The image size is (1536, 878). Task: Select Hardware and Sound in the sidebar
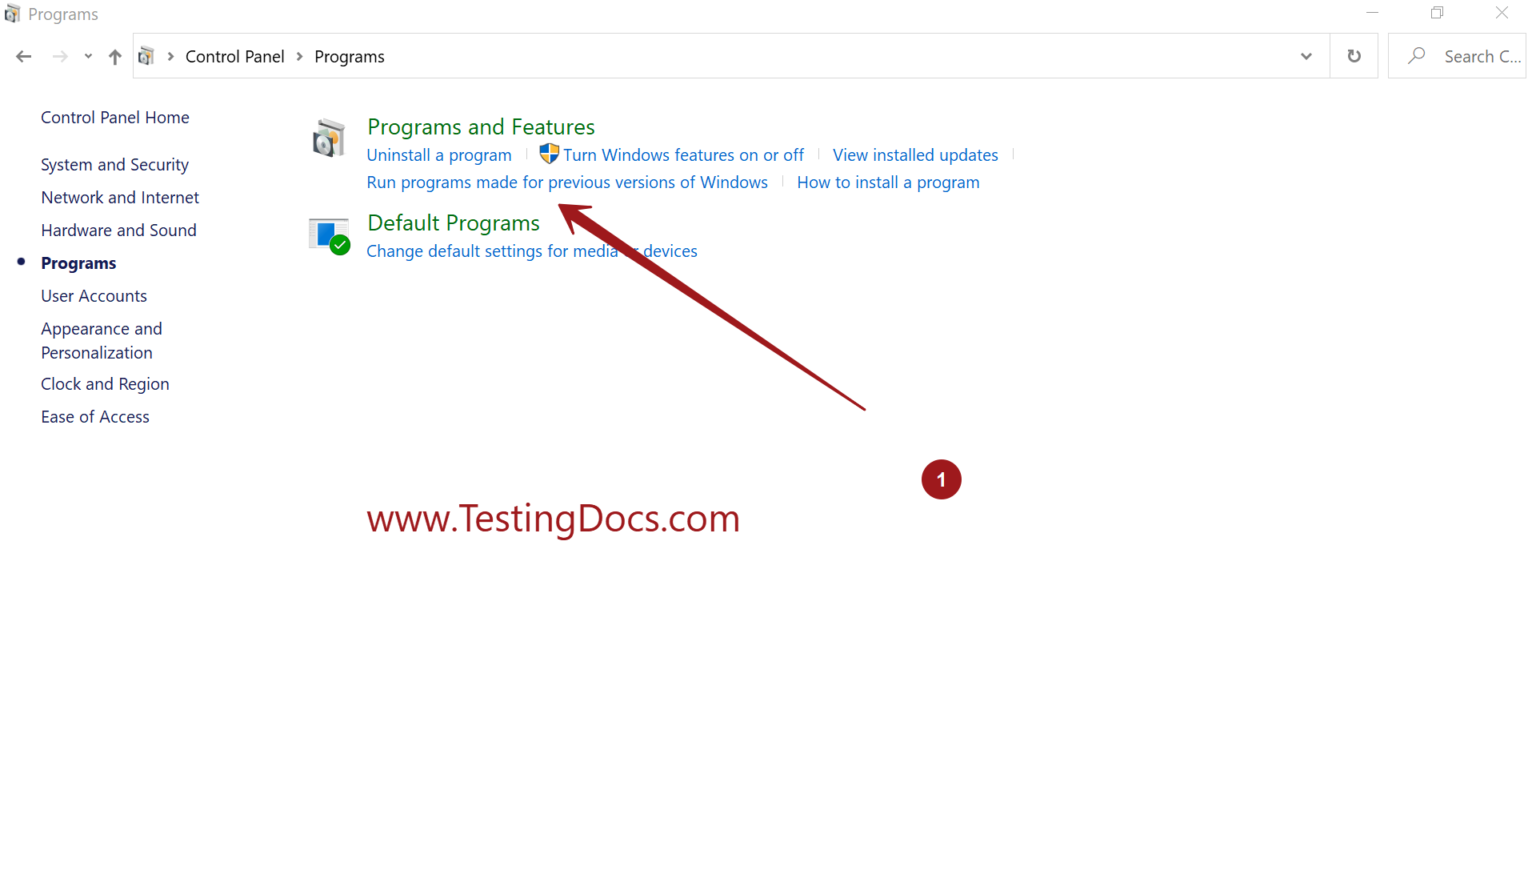point(118,230)
